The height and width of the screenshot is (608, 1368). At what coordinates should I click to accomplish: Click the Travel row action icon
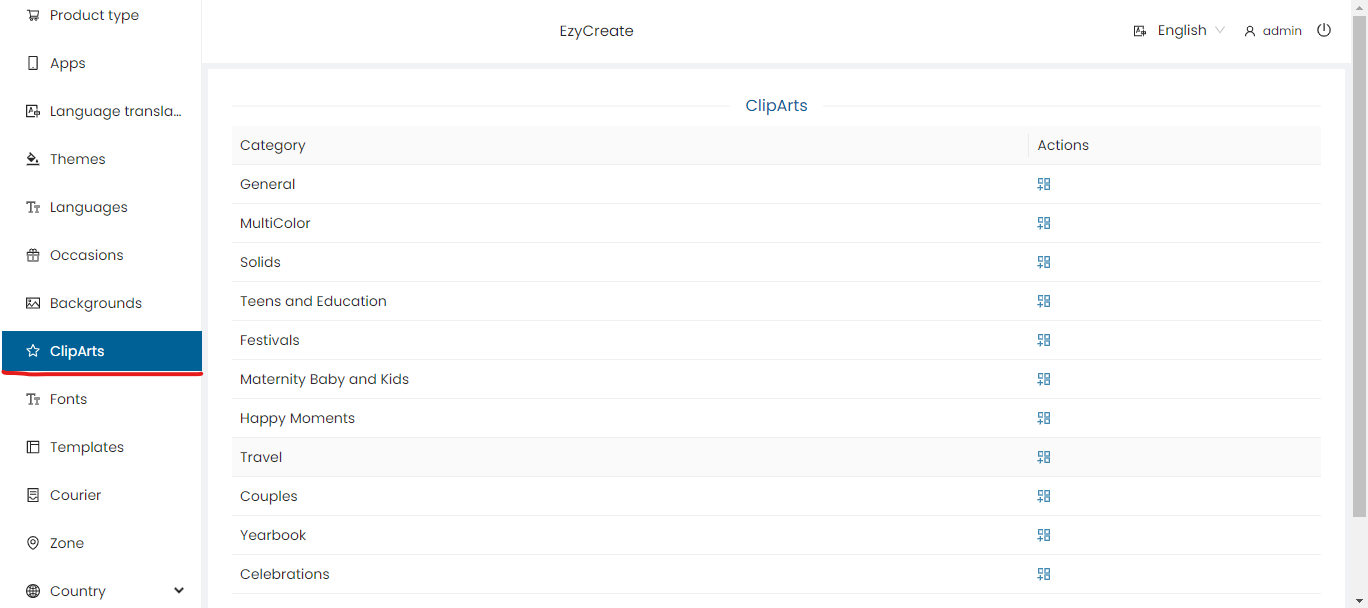[x=1044, y=457]
